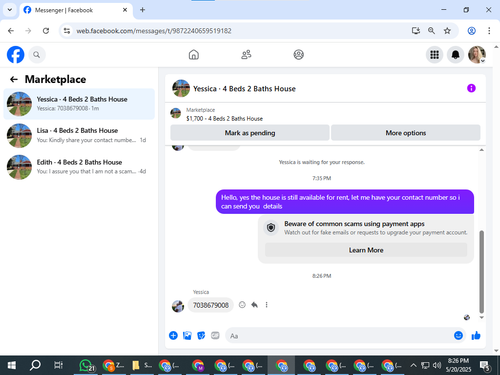Screen dimensions: 500x375
Task: Bookmark this page star
Action: coord(447,31)
